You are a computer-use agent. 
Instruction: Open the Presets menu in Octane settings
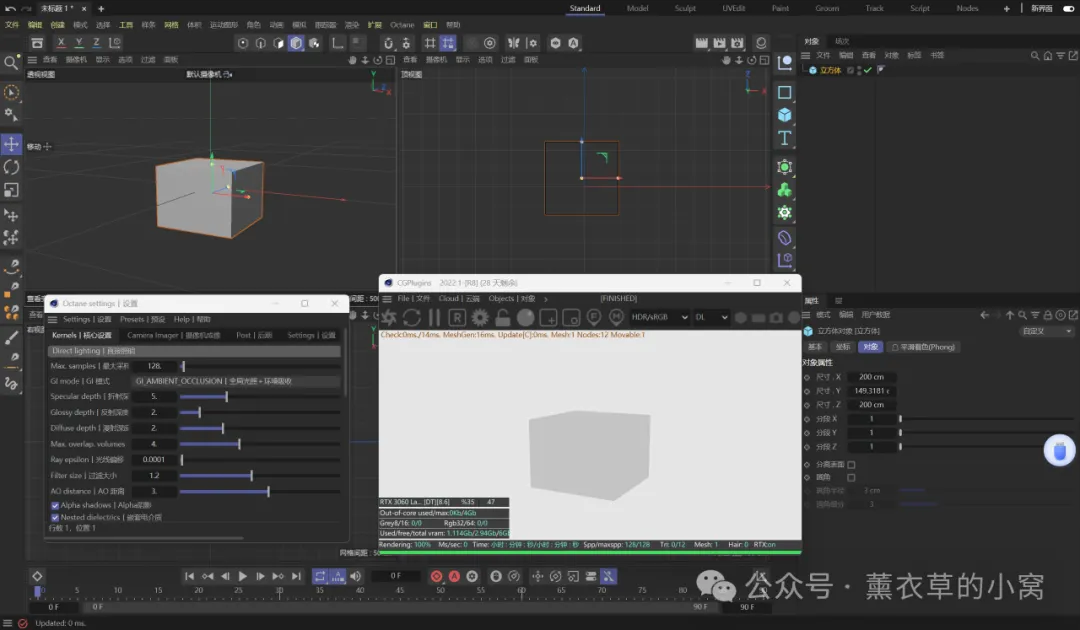click(x=142, y=319)
